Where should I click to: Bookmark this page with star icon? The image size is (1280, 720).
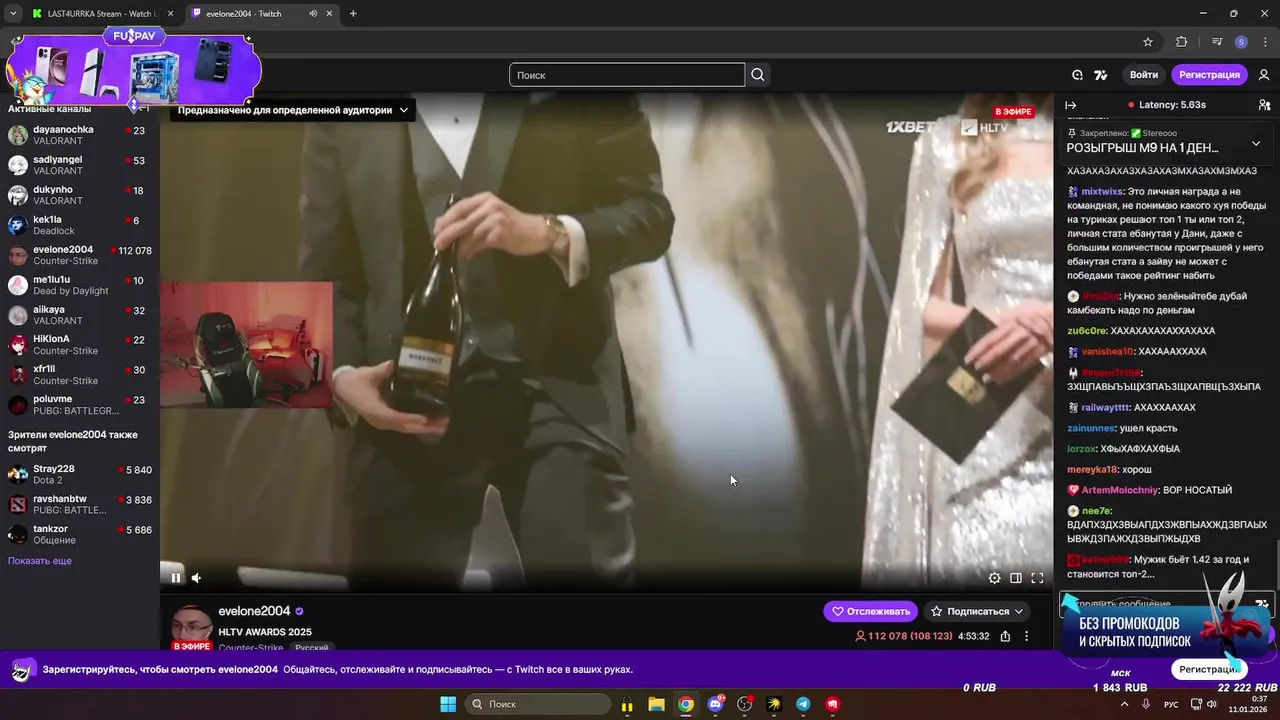(x=1148, y=42)
